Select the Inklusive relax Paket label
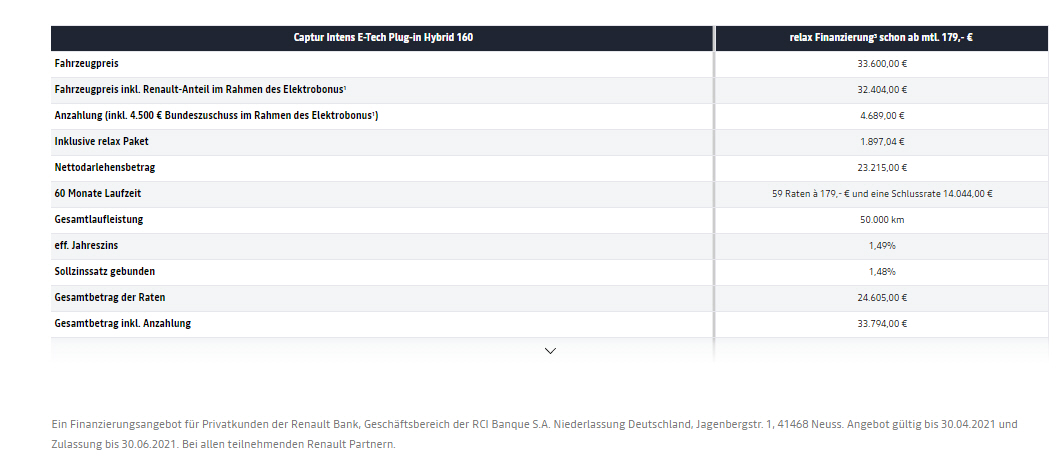This screenshot has height=468, width=1060. (x=102, y=142)
